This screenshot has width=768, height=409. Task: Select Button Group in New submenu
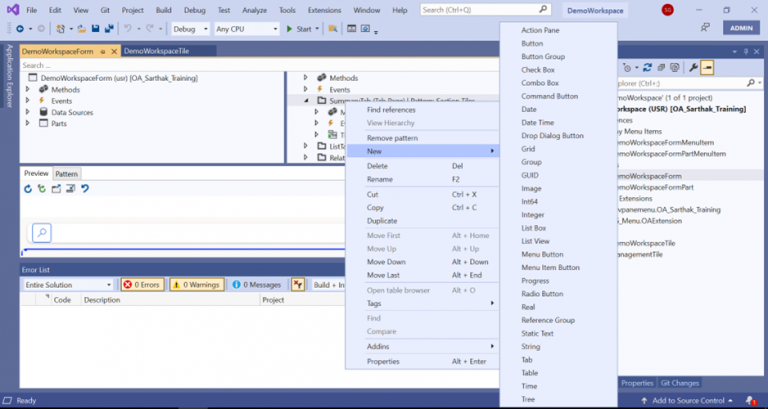[x=543, y=57]
